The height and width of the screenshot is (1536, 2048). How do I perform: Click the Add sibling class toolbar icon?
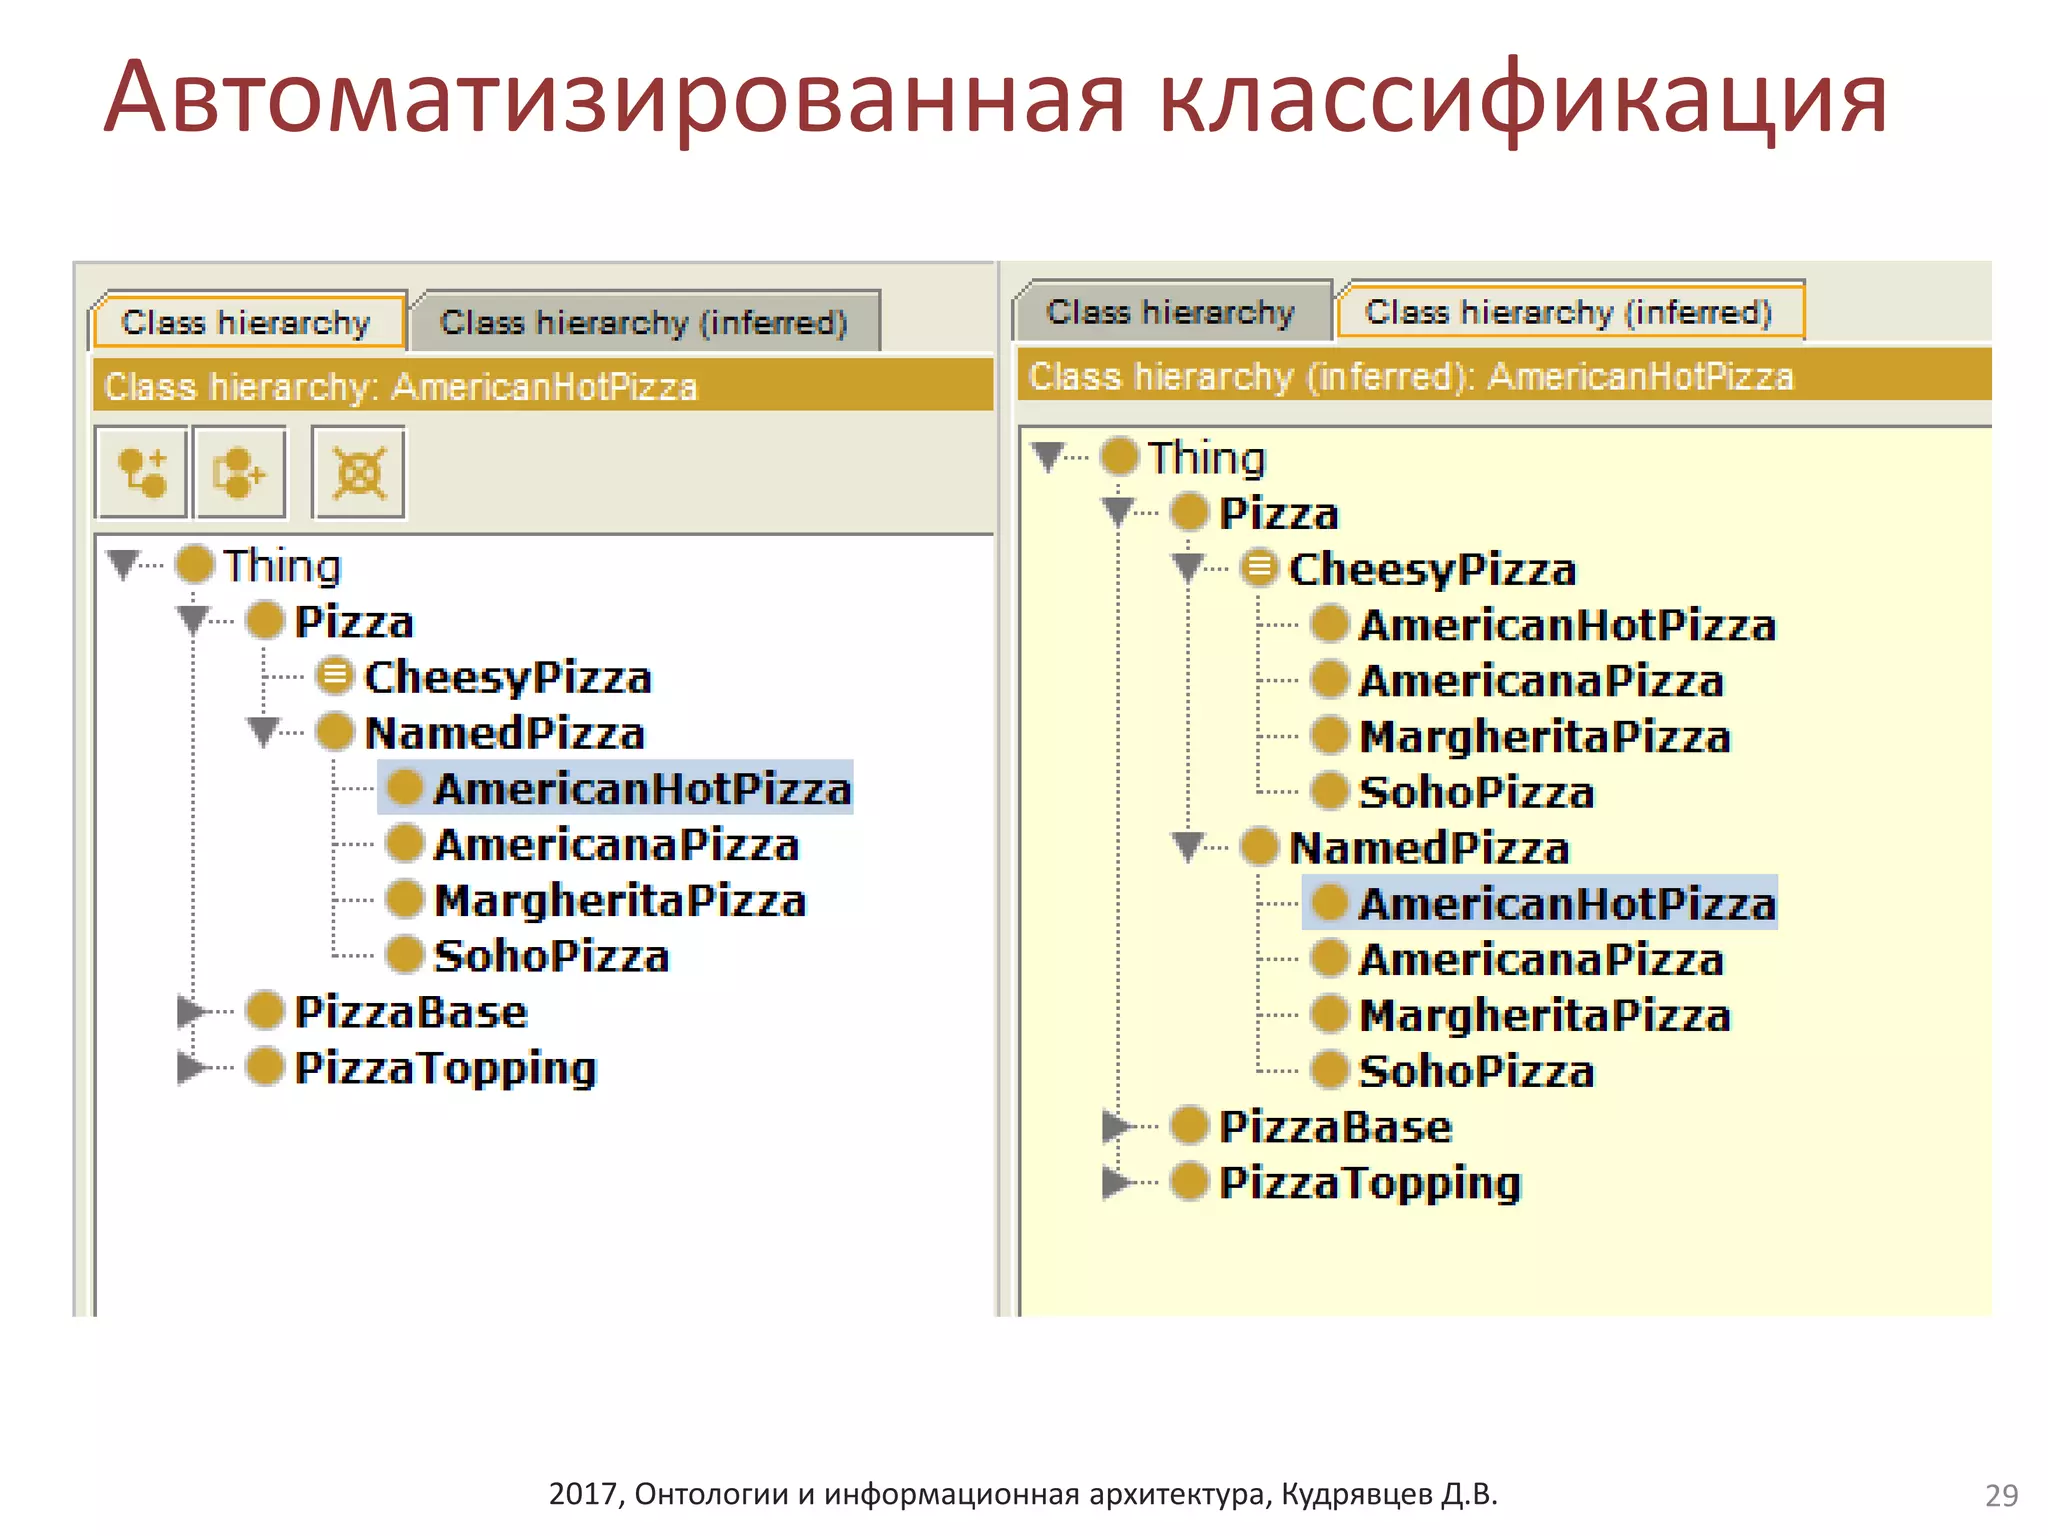pyautogui.click(x=240, y=472)
